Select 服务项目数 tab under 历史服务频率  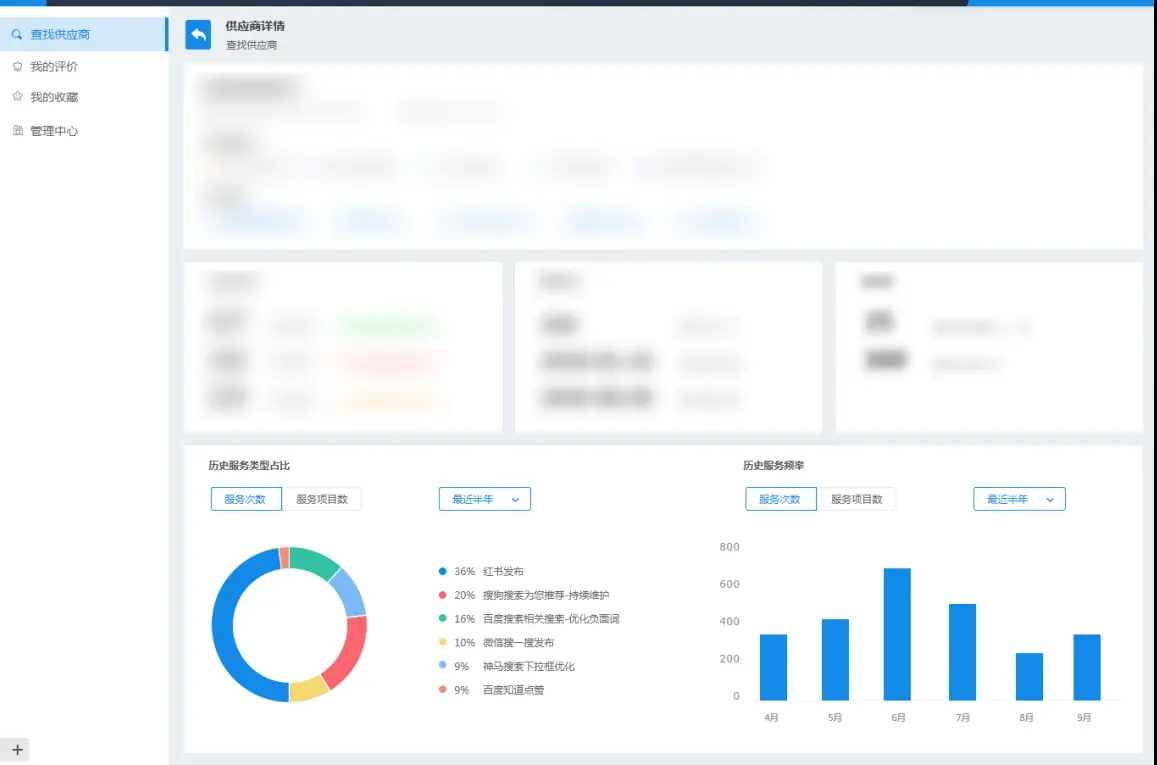857,499
